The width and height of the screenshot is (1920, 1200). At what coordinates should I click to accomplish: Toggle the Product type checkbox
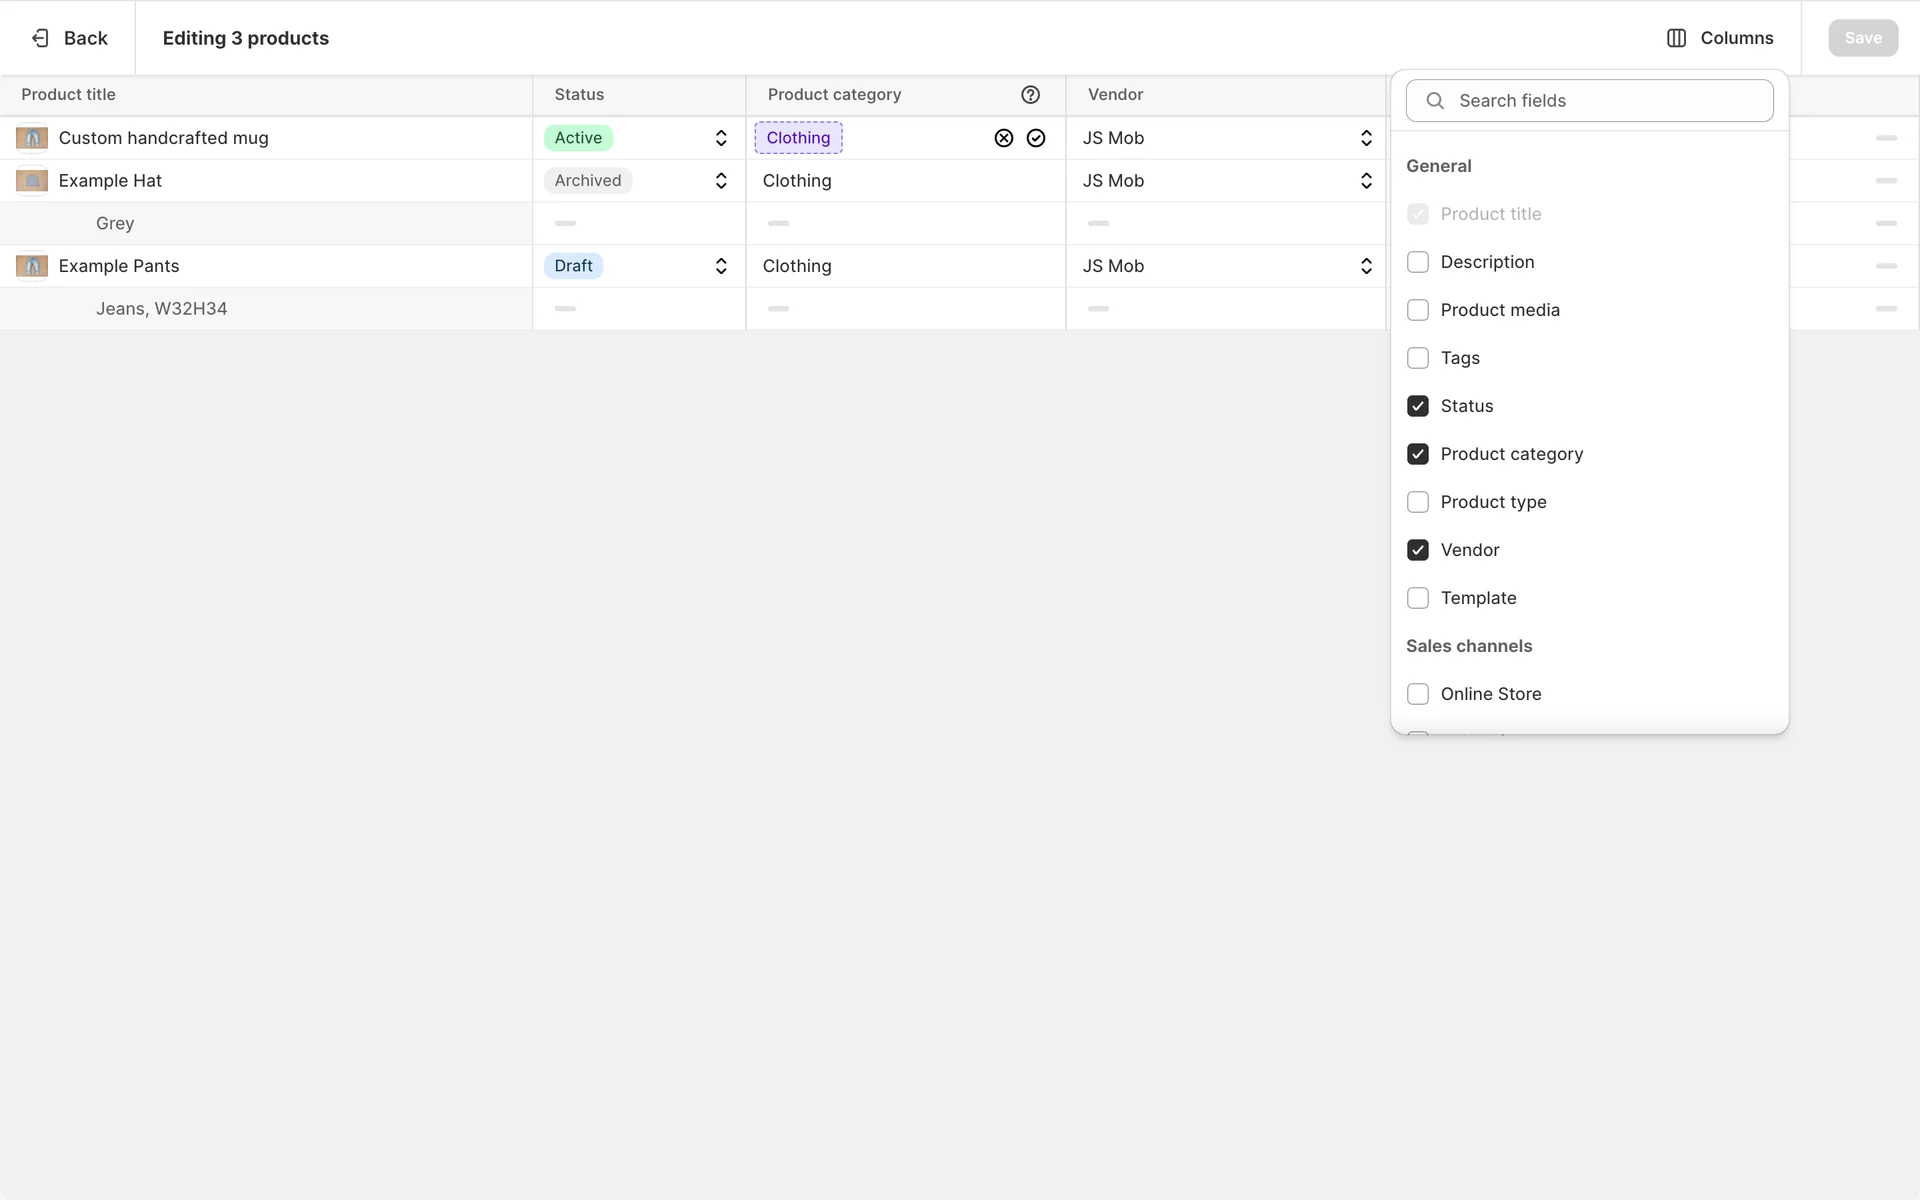tap(1417, 502)
